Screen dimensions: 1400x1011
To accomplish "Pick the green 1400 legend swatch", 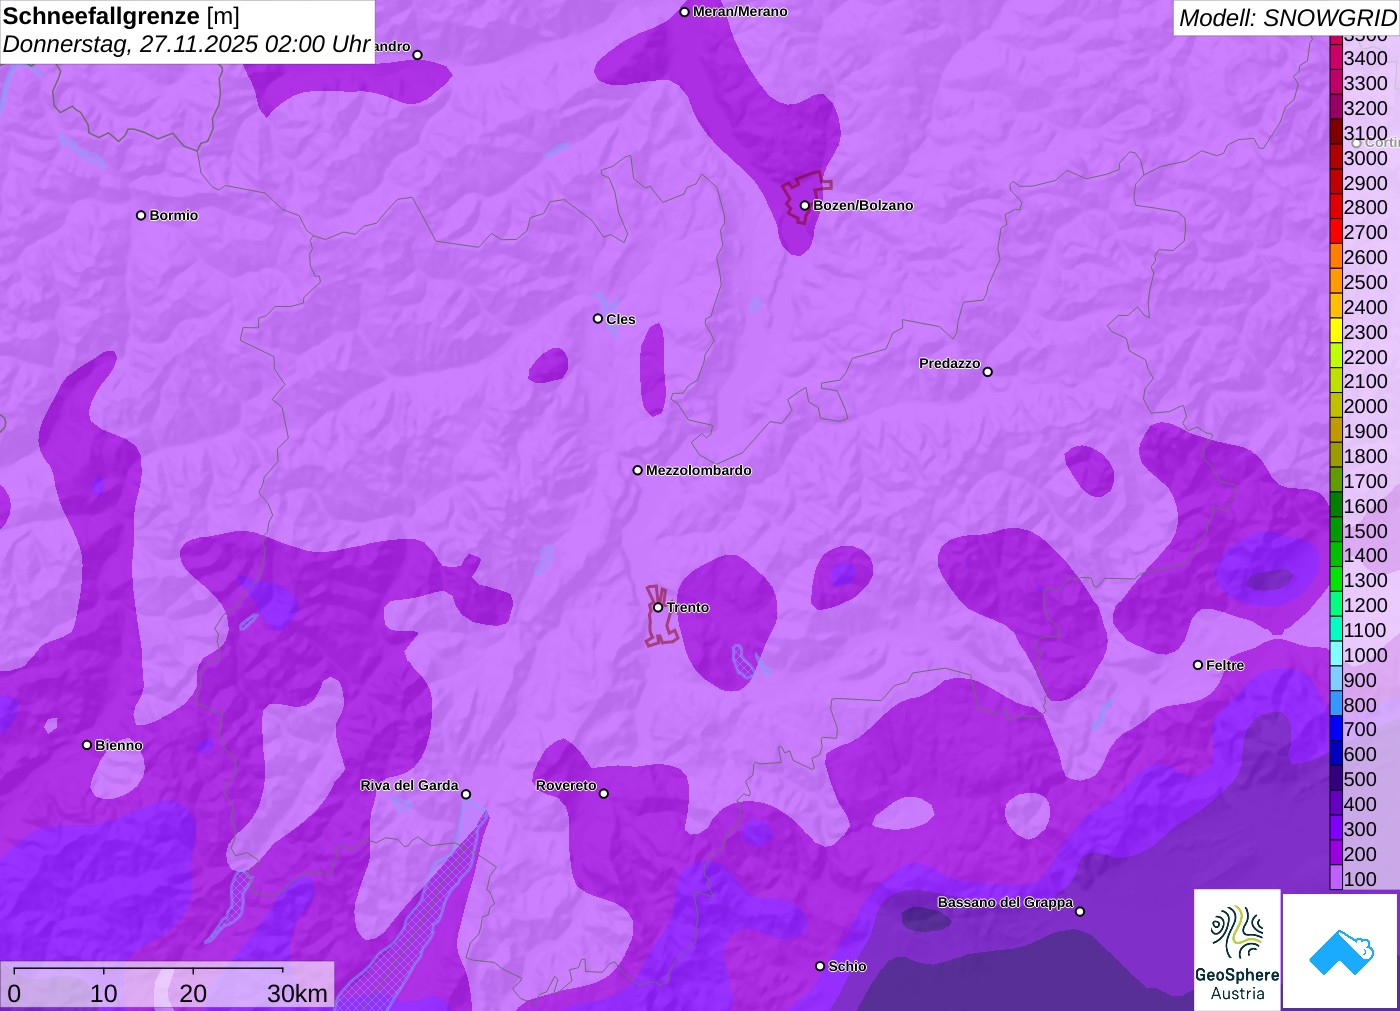I will 1336,555.
